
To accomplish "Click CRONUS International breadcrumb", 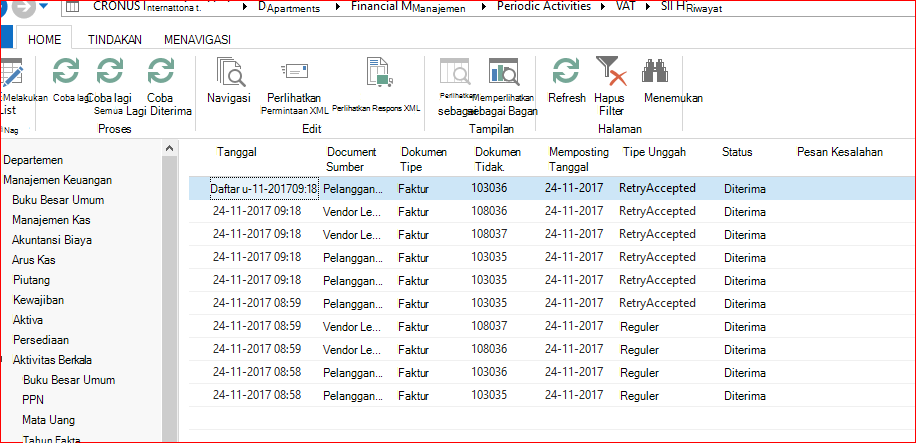I will pyautogui.click(x=146, y=8).
